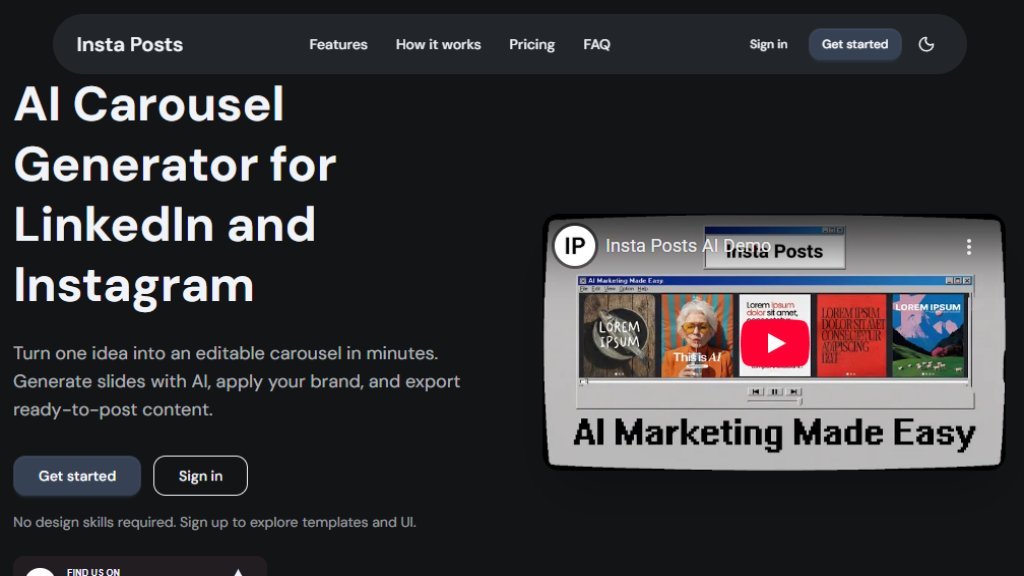Toggle dark mode with the moon icon
1024x576 pixels.
coord(926,44)
